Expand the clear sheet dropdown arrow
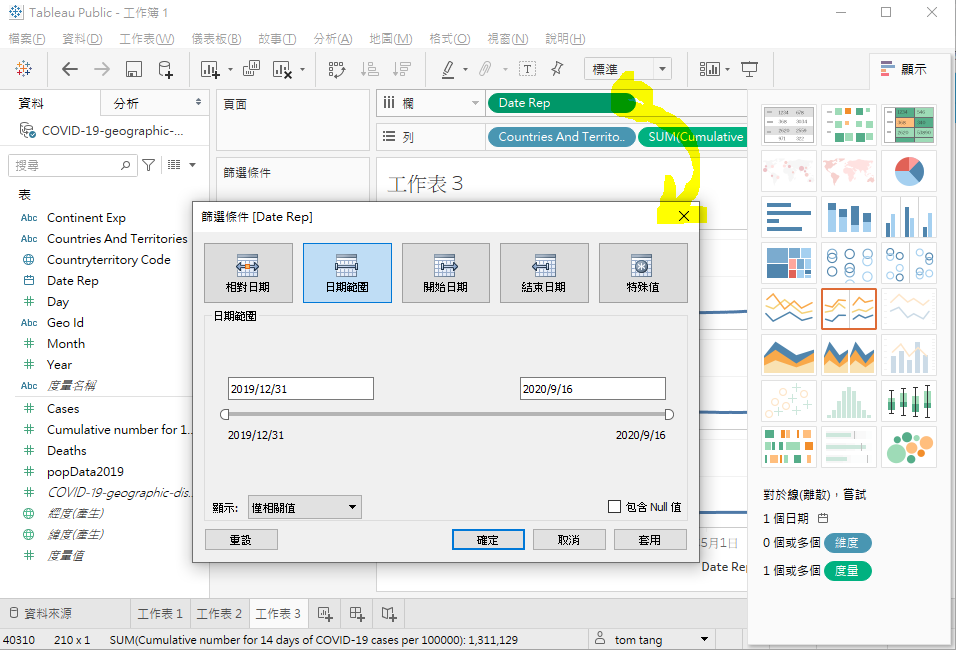This screenshot has width=956, height=650. 302,70
